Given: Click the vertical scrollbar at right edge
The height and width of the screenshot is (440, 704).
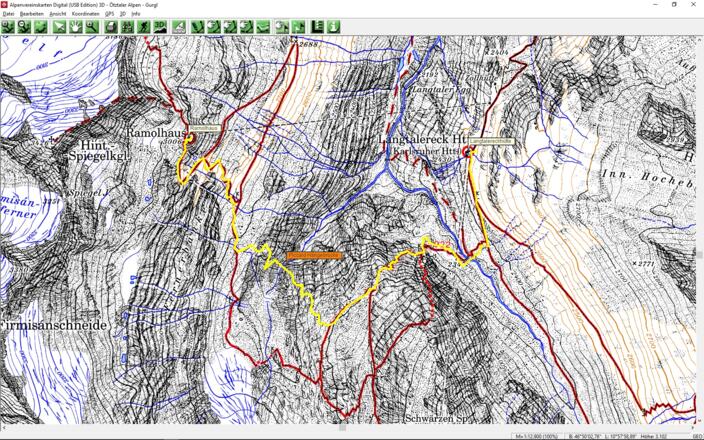Looking at the screenshot, I should pos(699,230).
